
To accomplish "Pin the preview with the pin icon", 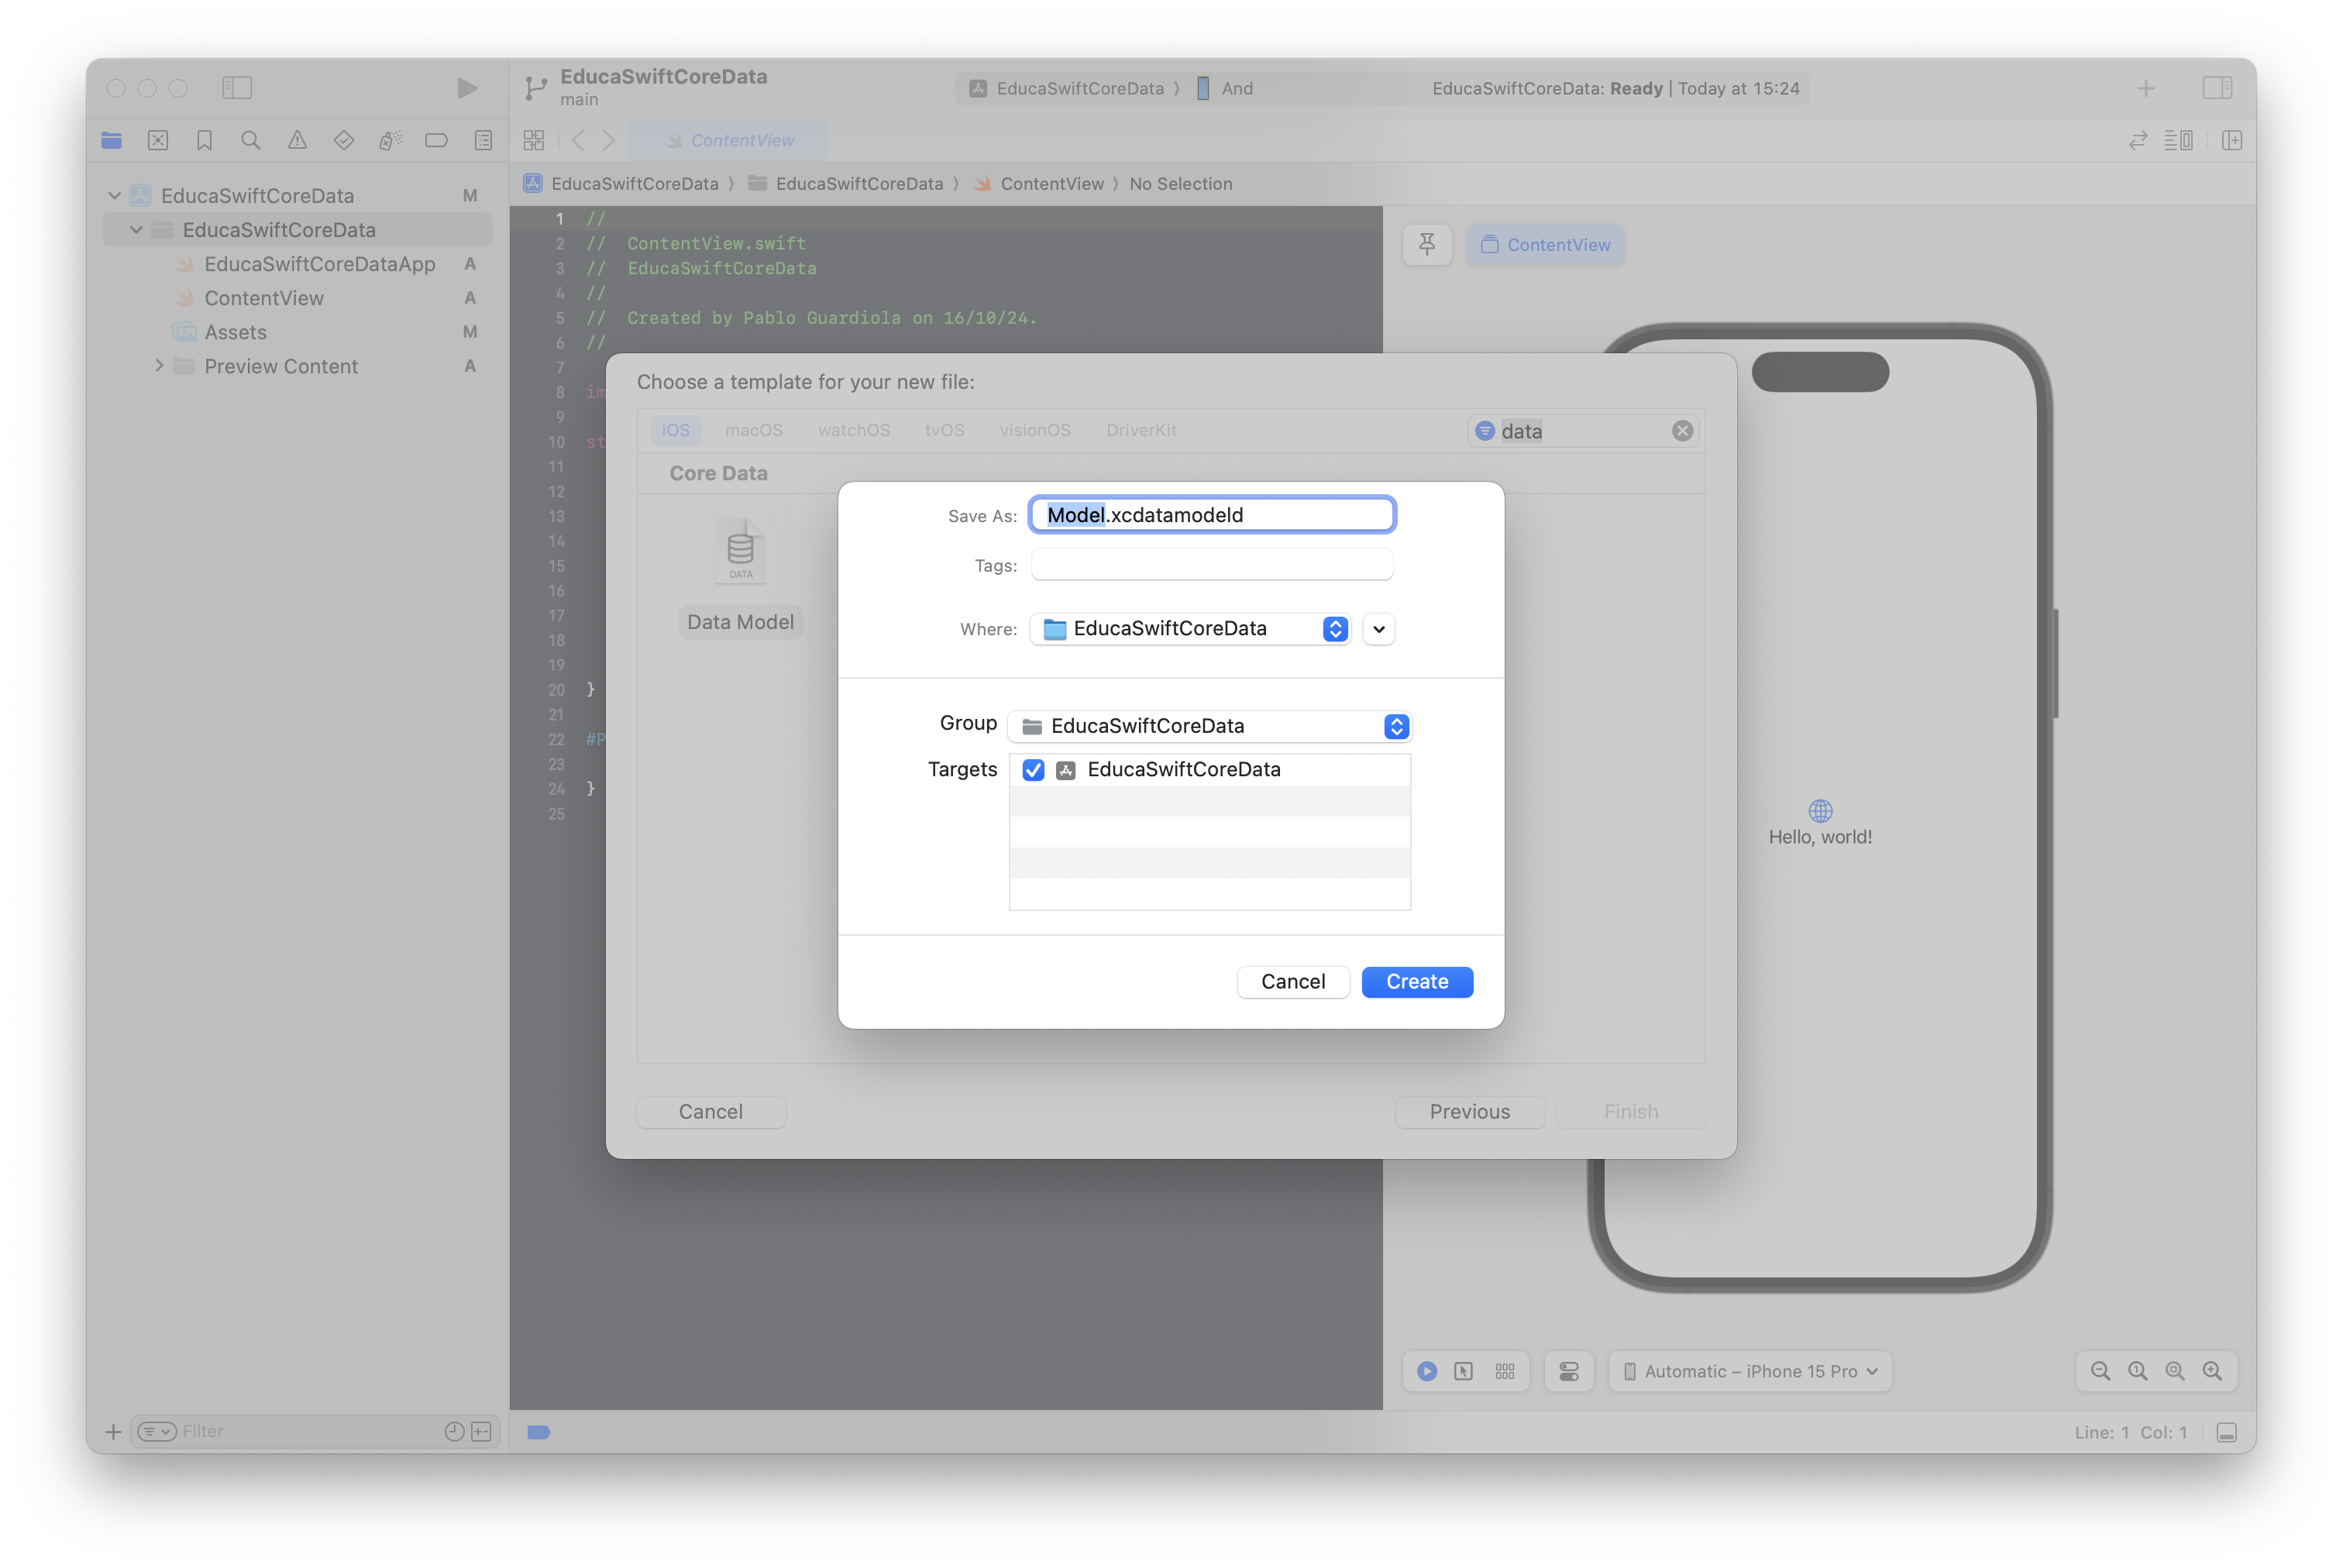I will click(x=1427, y=245).
